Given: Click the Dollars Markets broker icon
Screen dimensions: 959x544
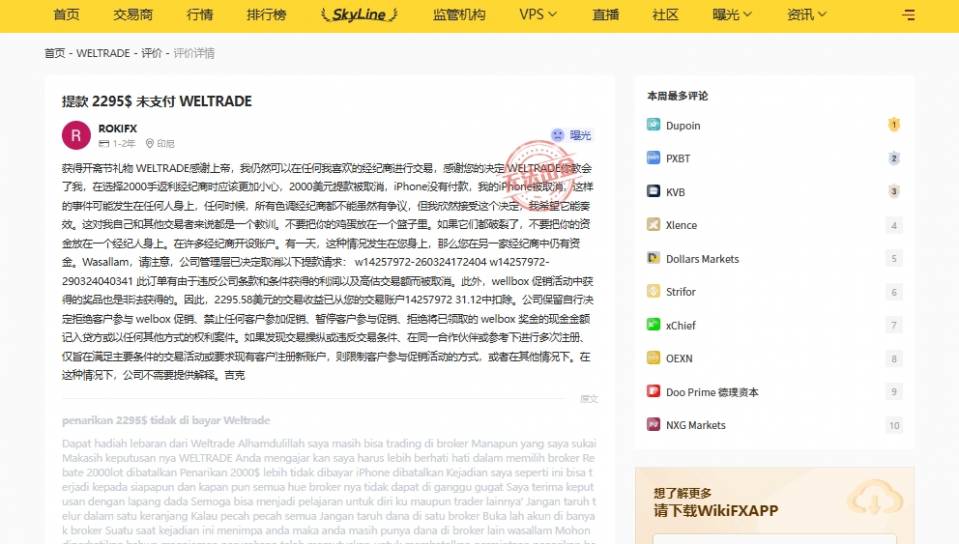Looking at the screenshot, I should click(x=653, y=258).
